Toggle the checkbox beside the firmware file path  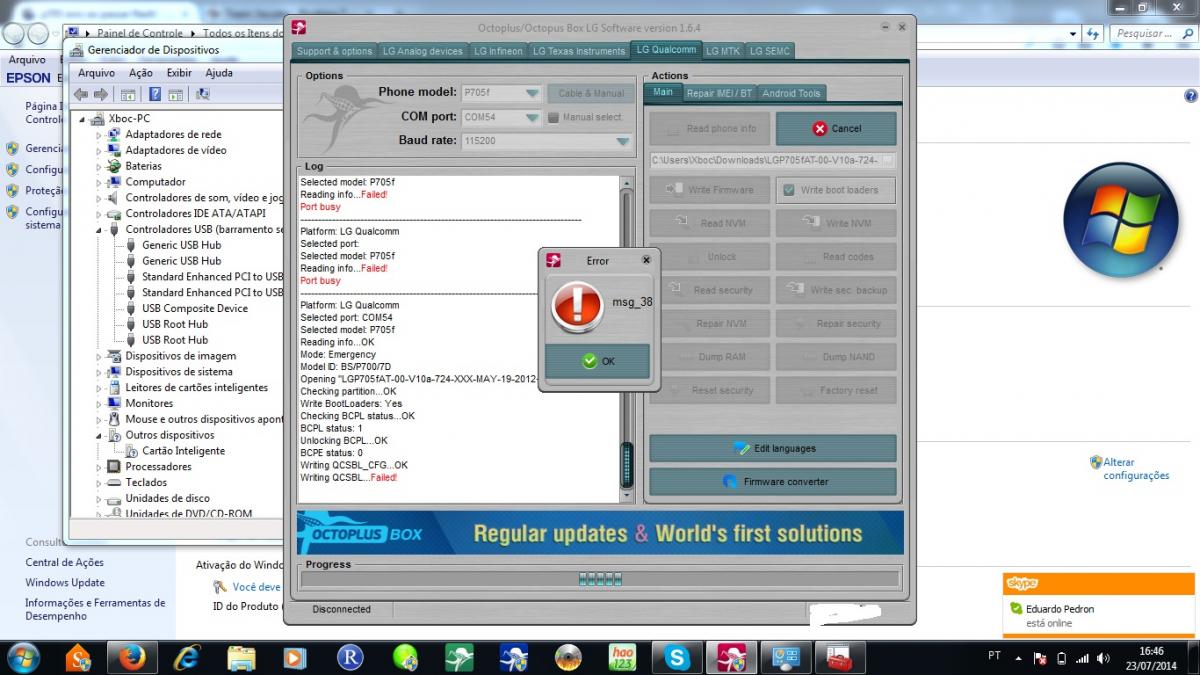click(x=887, y=160)
